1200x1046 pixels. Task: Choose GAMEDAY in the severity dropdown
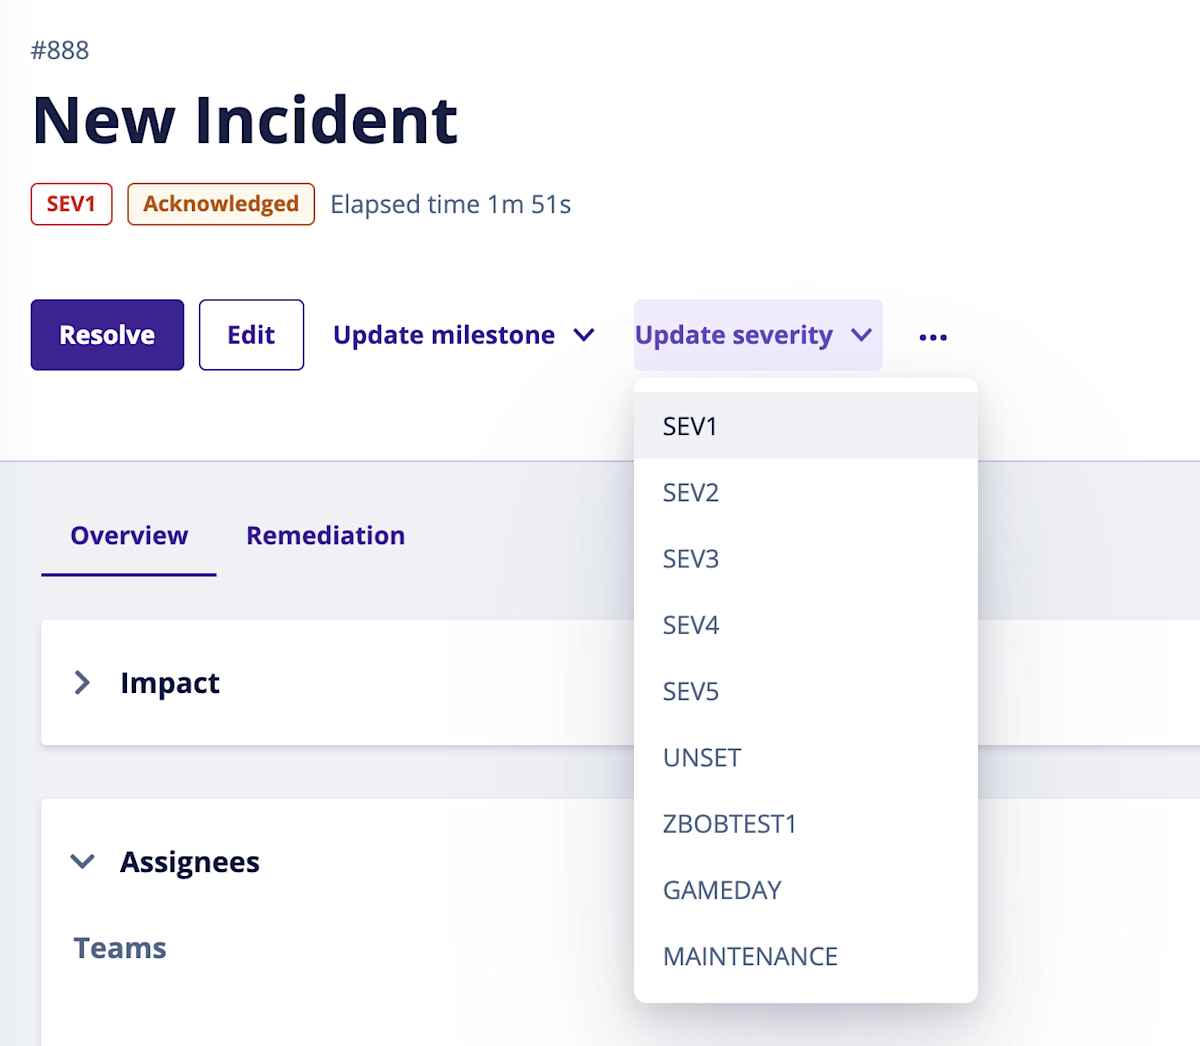click(722, 889)
